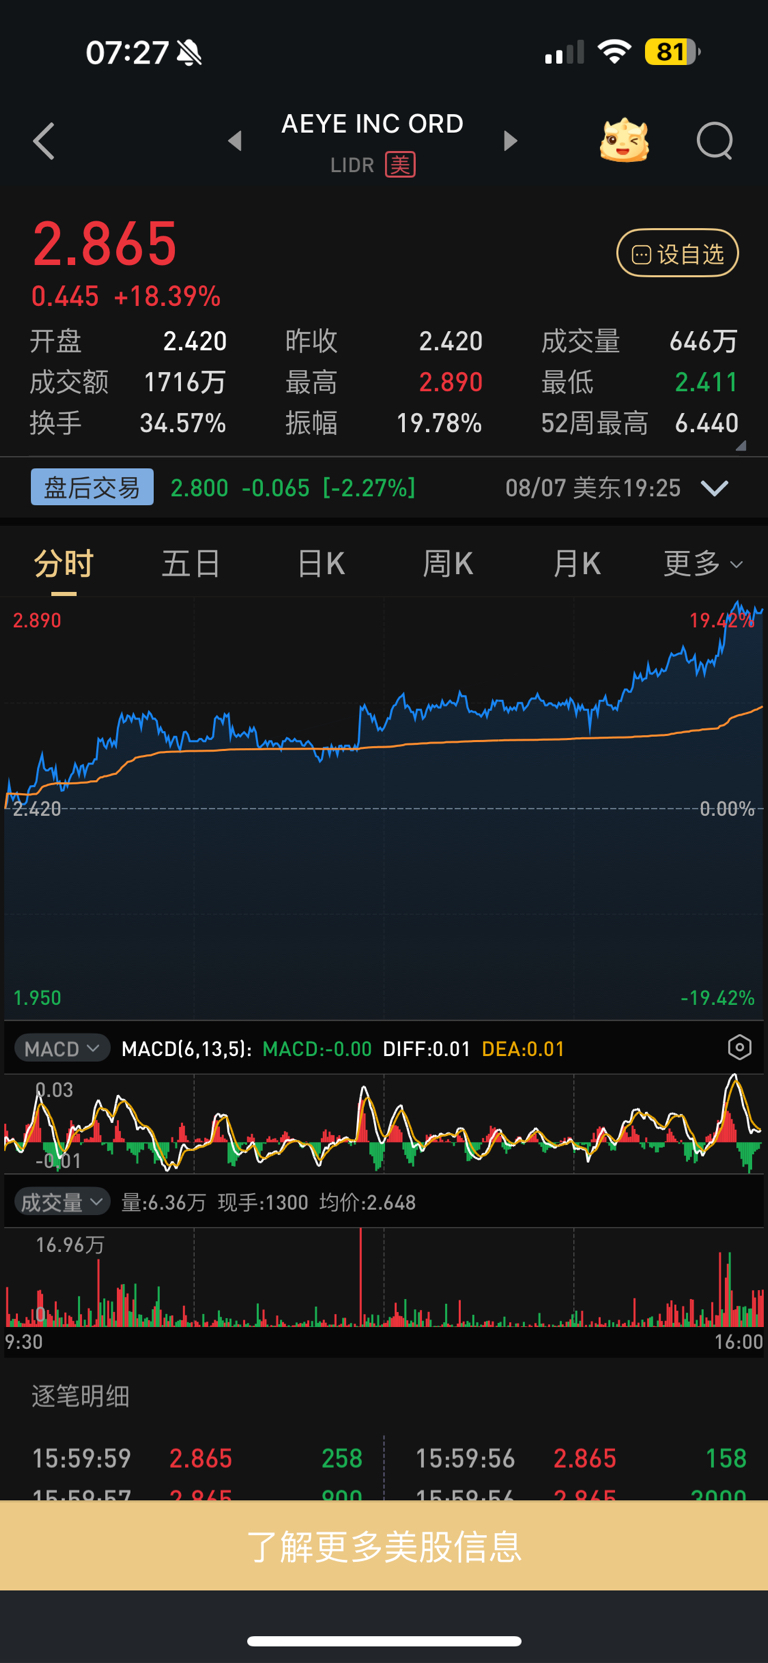Viewport: 768px width, 1663px height.
Task: Tap the DIFF:0.01 readout
Action: [x=426, y=1048]
